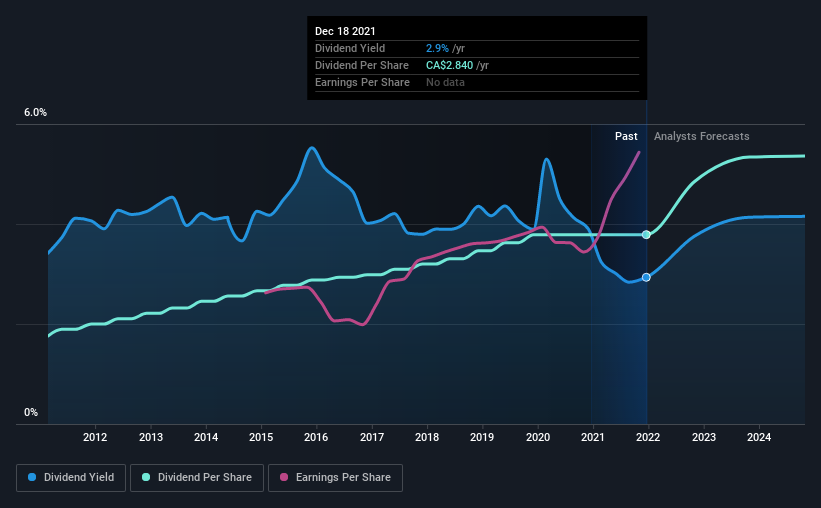
Task: Click the Dec 18 2021 tooltip header
Action: (x=345, y=31)
